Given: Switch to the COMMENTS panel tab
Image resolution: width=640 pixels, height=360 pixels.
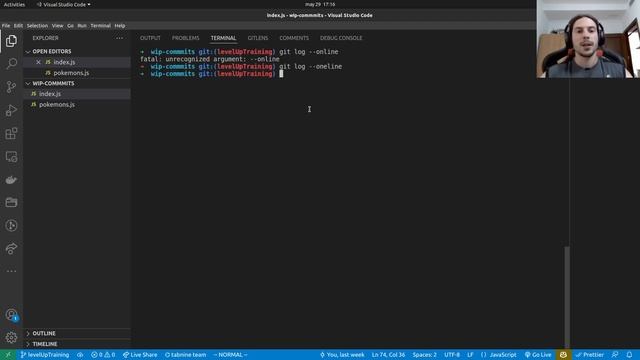Looking at the screenshot, I should pyautogui.click(x=294, y=38).
